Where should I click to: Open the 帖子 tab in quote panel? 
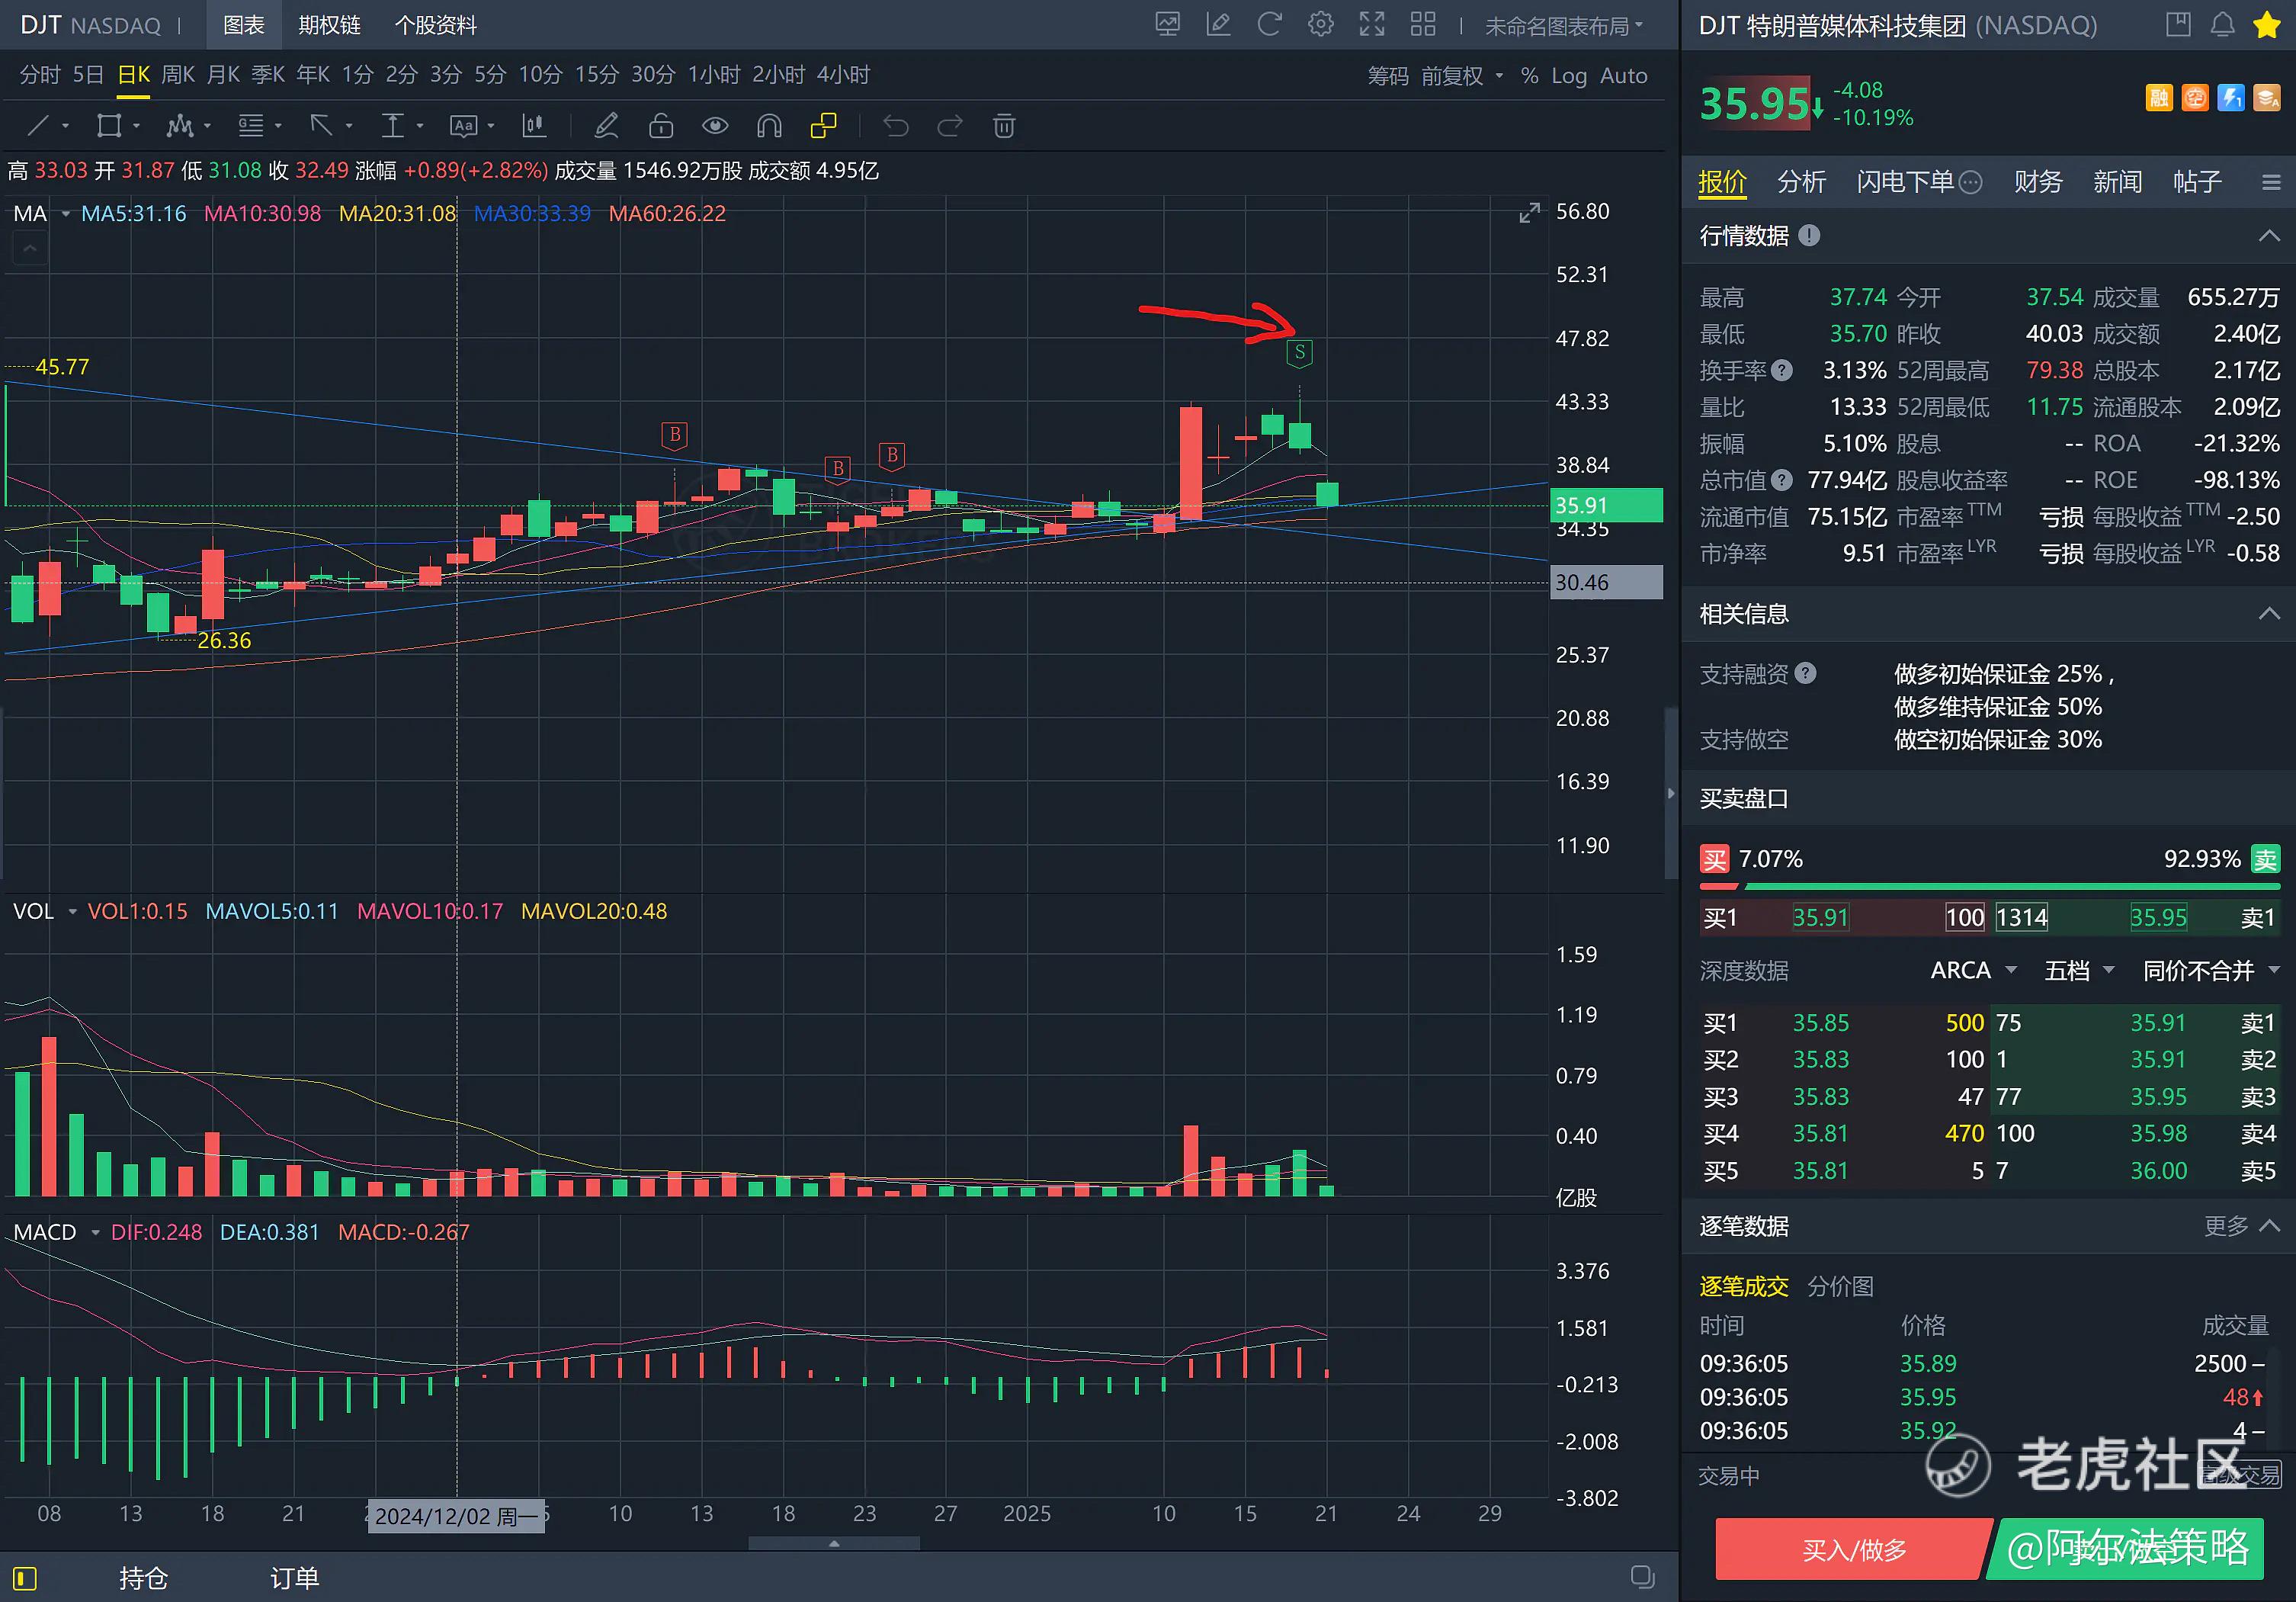point(2197,182)
